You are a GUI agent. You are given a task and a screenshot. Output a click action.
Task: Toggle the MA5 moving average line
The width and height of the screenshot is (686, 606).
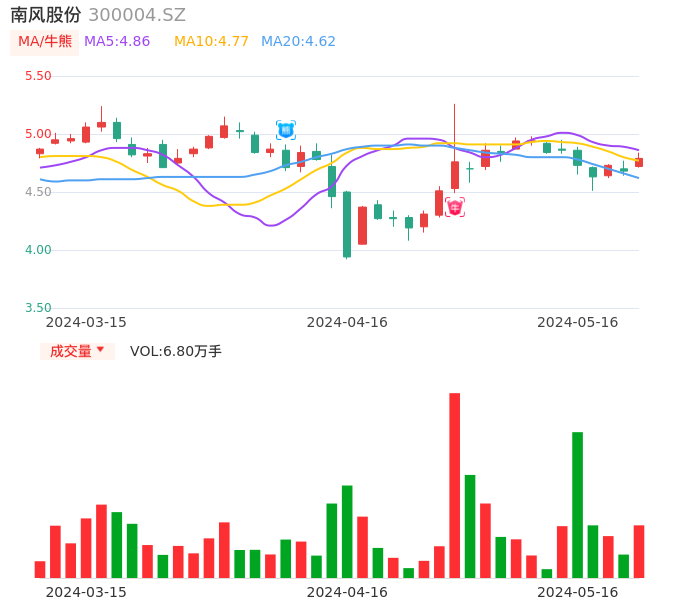coord(117,42)
